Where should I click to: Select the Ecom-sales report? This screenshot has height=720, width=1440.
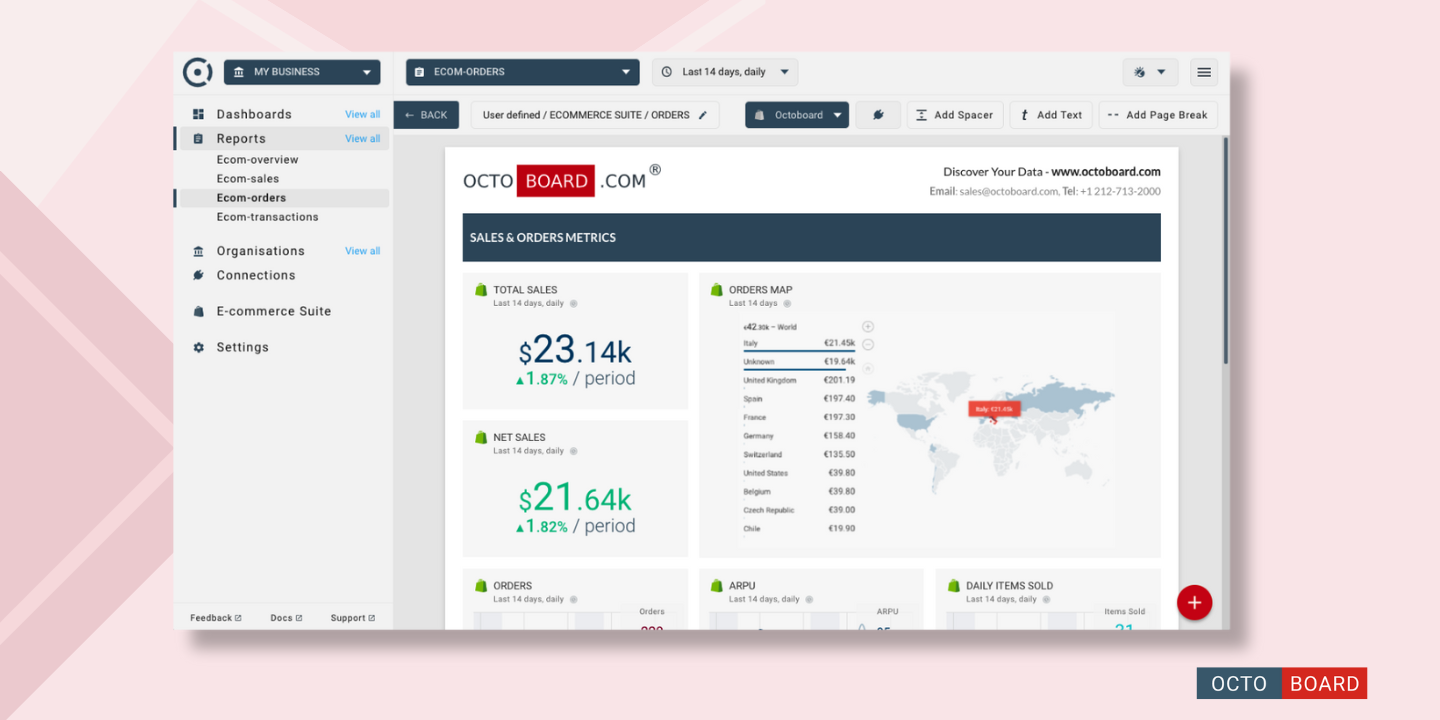point(248,179)
